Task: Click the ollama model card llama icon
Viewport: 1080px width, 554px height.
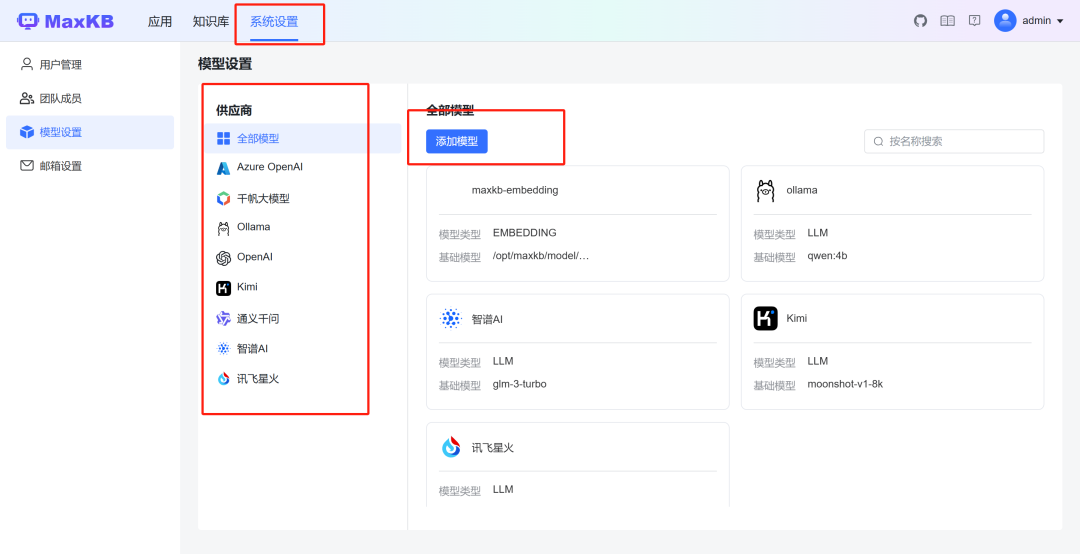Action: coord(765,190)
